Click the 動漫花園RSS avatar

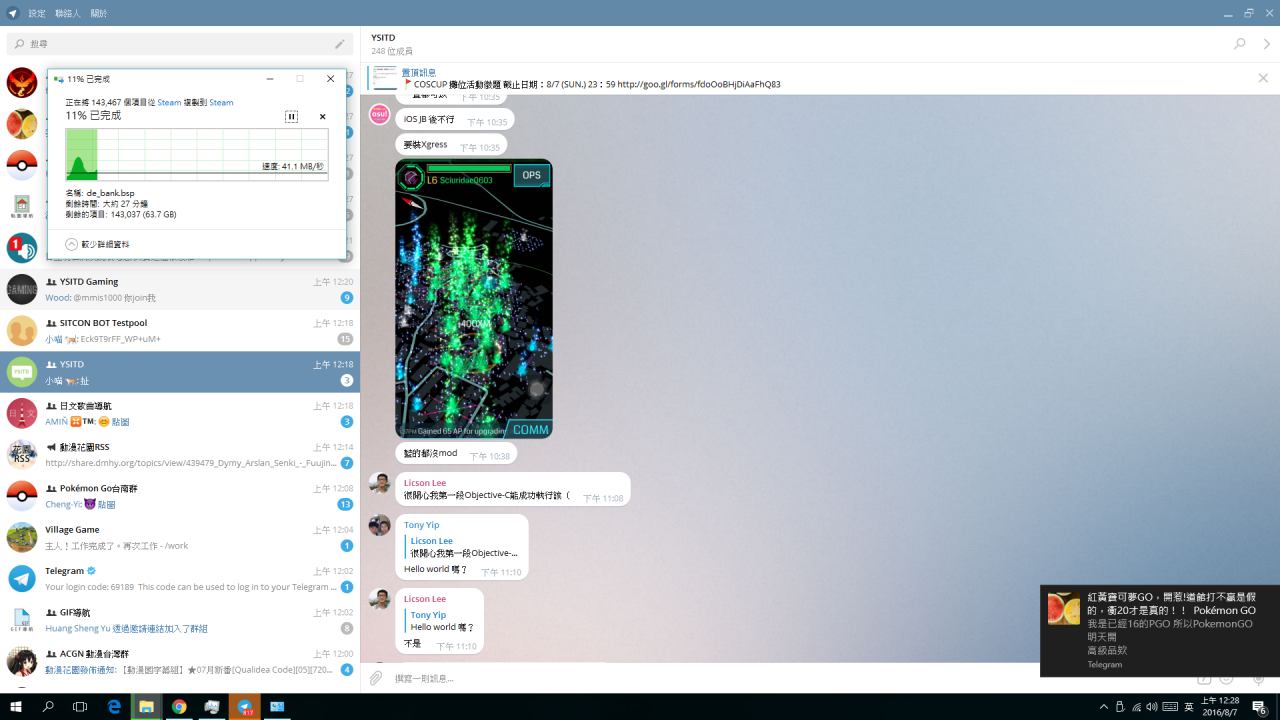22,455
